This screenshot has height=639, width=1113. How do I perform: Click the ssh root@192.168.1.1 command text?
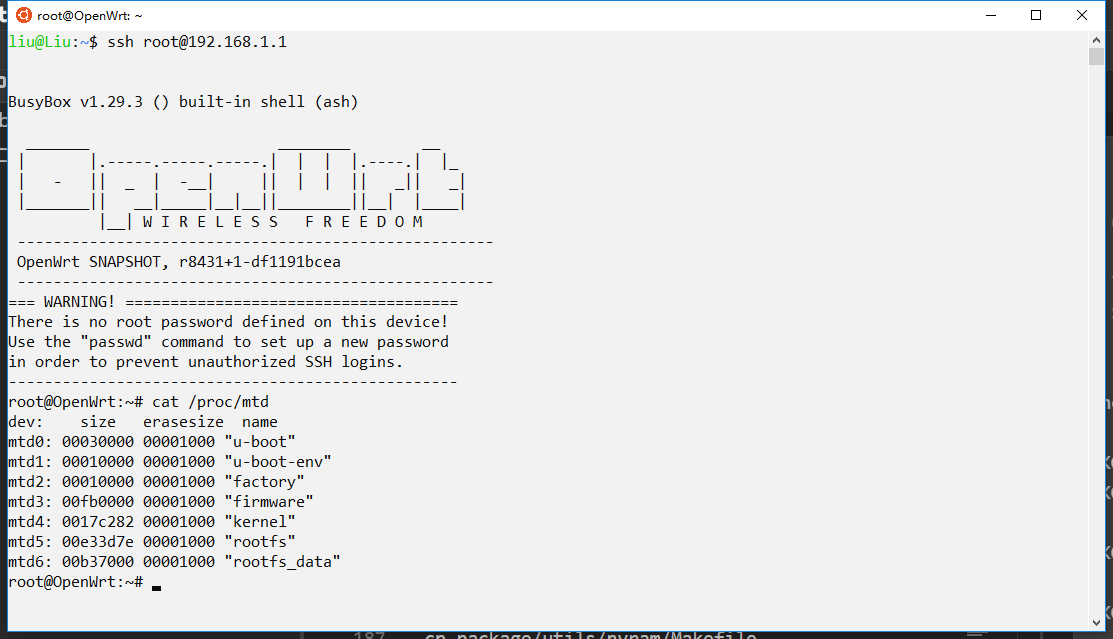[x=197, y=42]
